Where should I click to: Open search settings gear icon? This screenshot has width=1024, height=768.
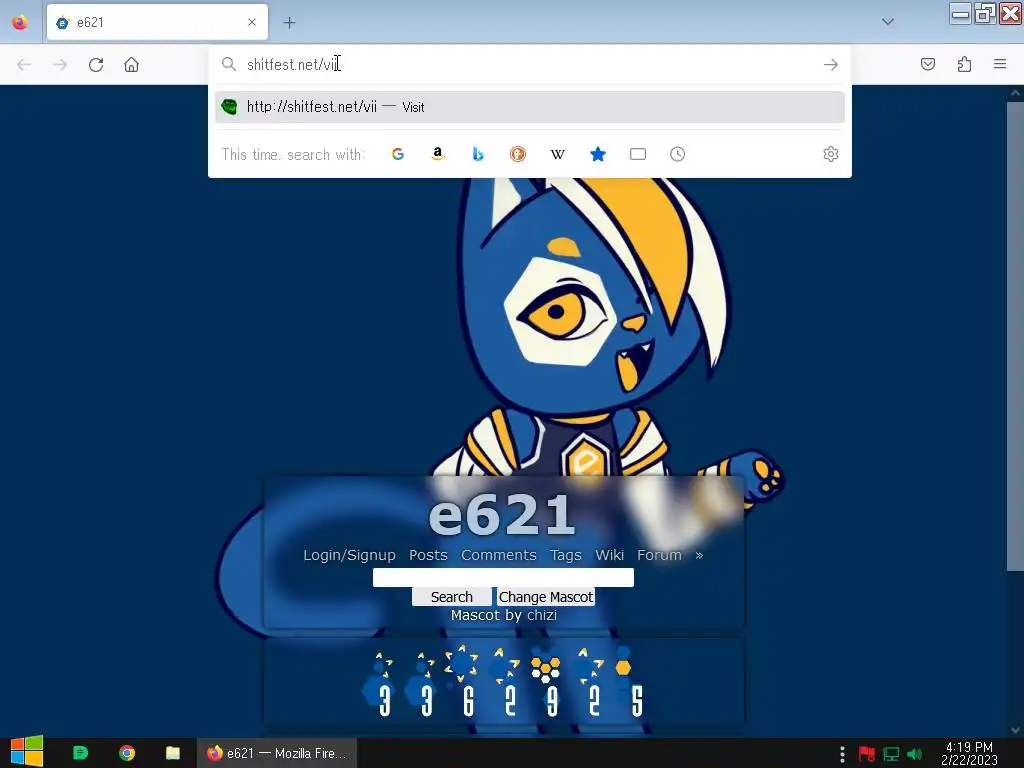[x=831, y=154]
